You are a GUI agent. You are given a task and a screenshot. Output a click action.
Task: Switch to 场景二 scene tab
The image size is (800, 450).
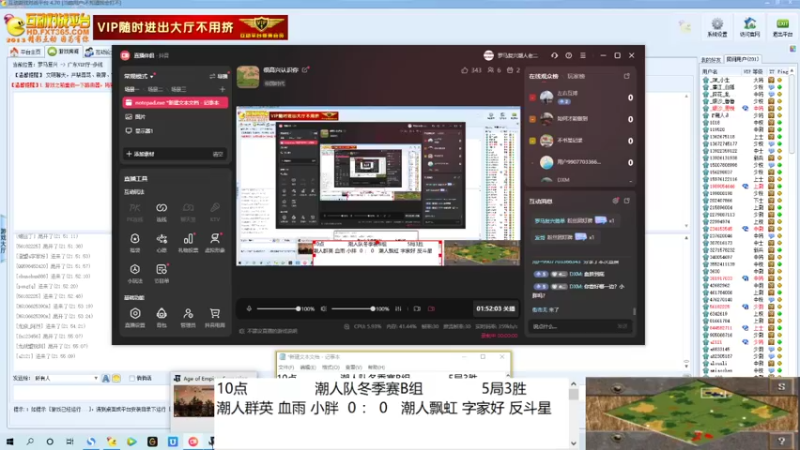point(155,89)
